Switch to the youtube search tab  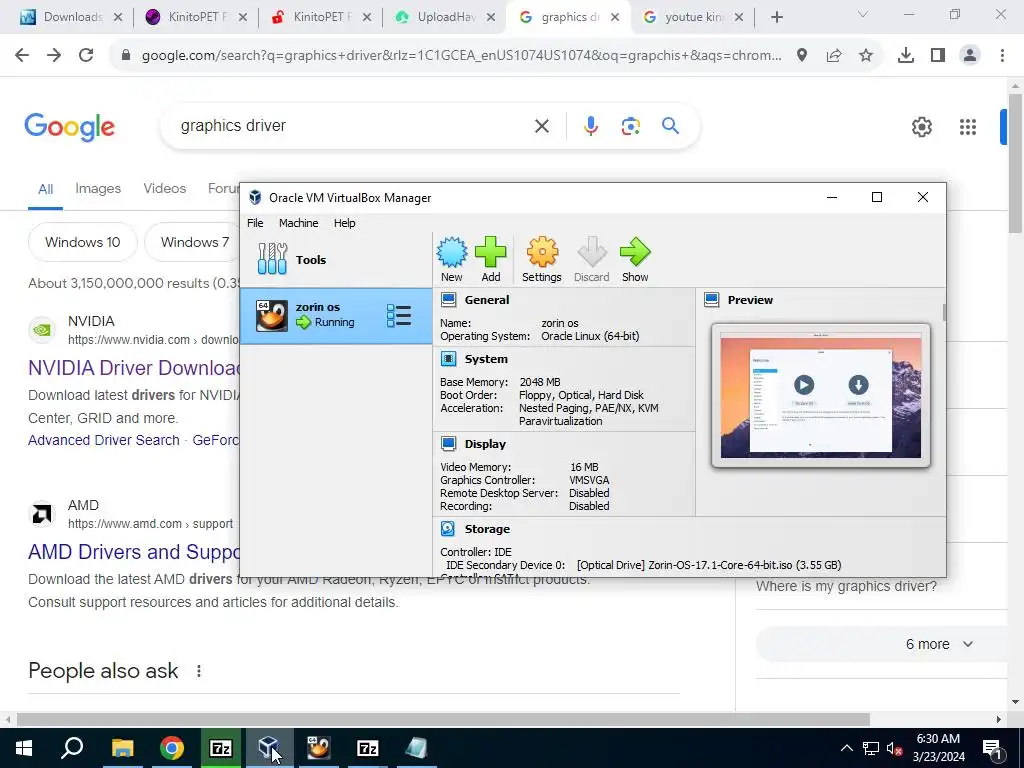point(692,17)
